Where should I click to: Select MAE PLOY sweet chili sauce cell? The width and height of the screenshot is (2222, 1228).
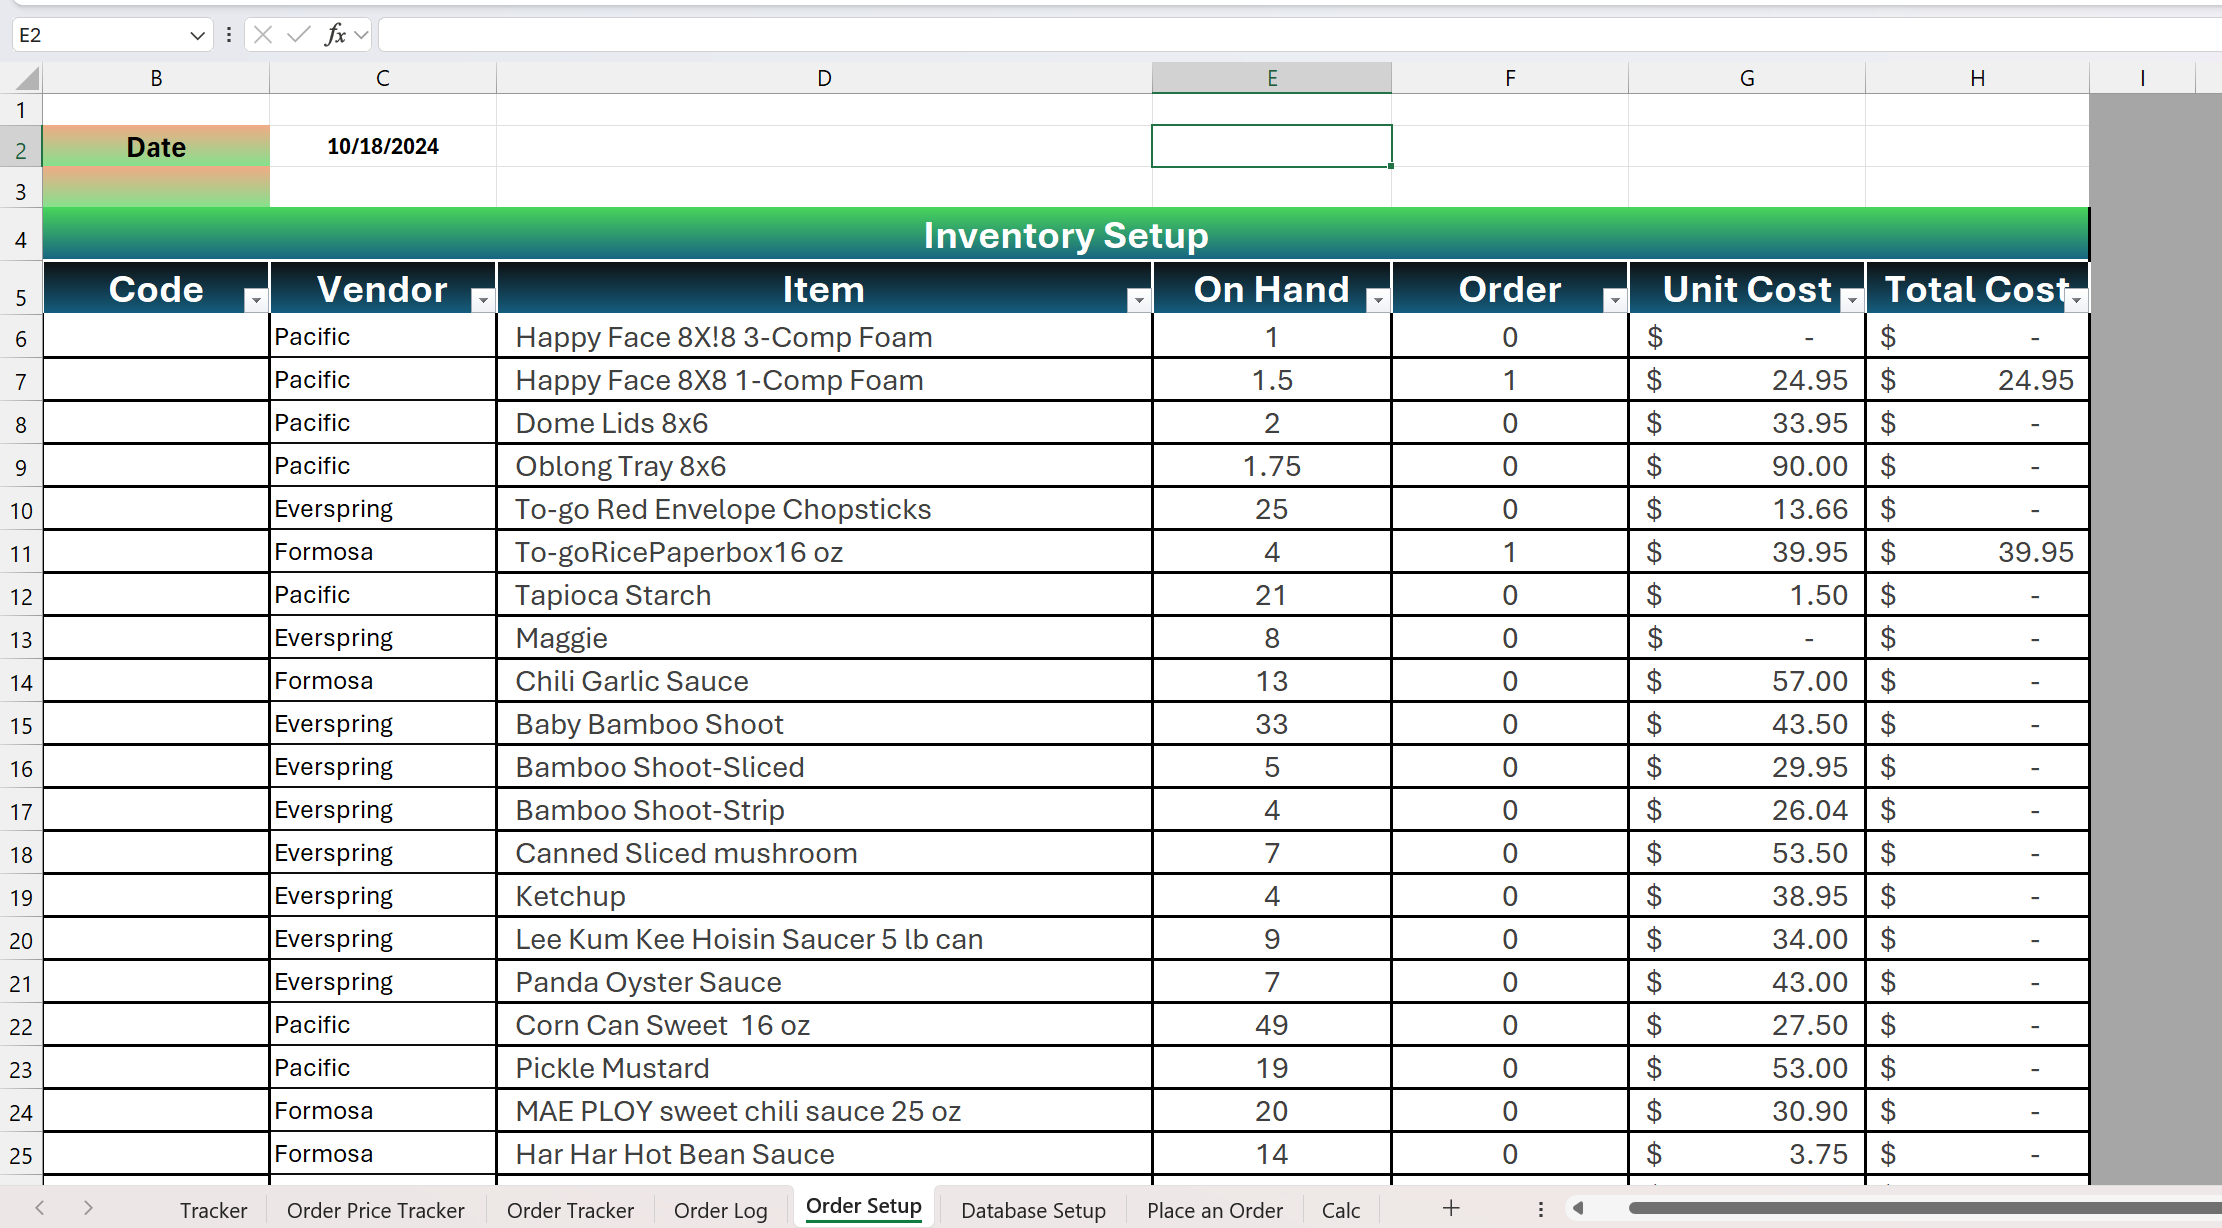point(824,1111)
